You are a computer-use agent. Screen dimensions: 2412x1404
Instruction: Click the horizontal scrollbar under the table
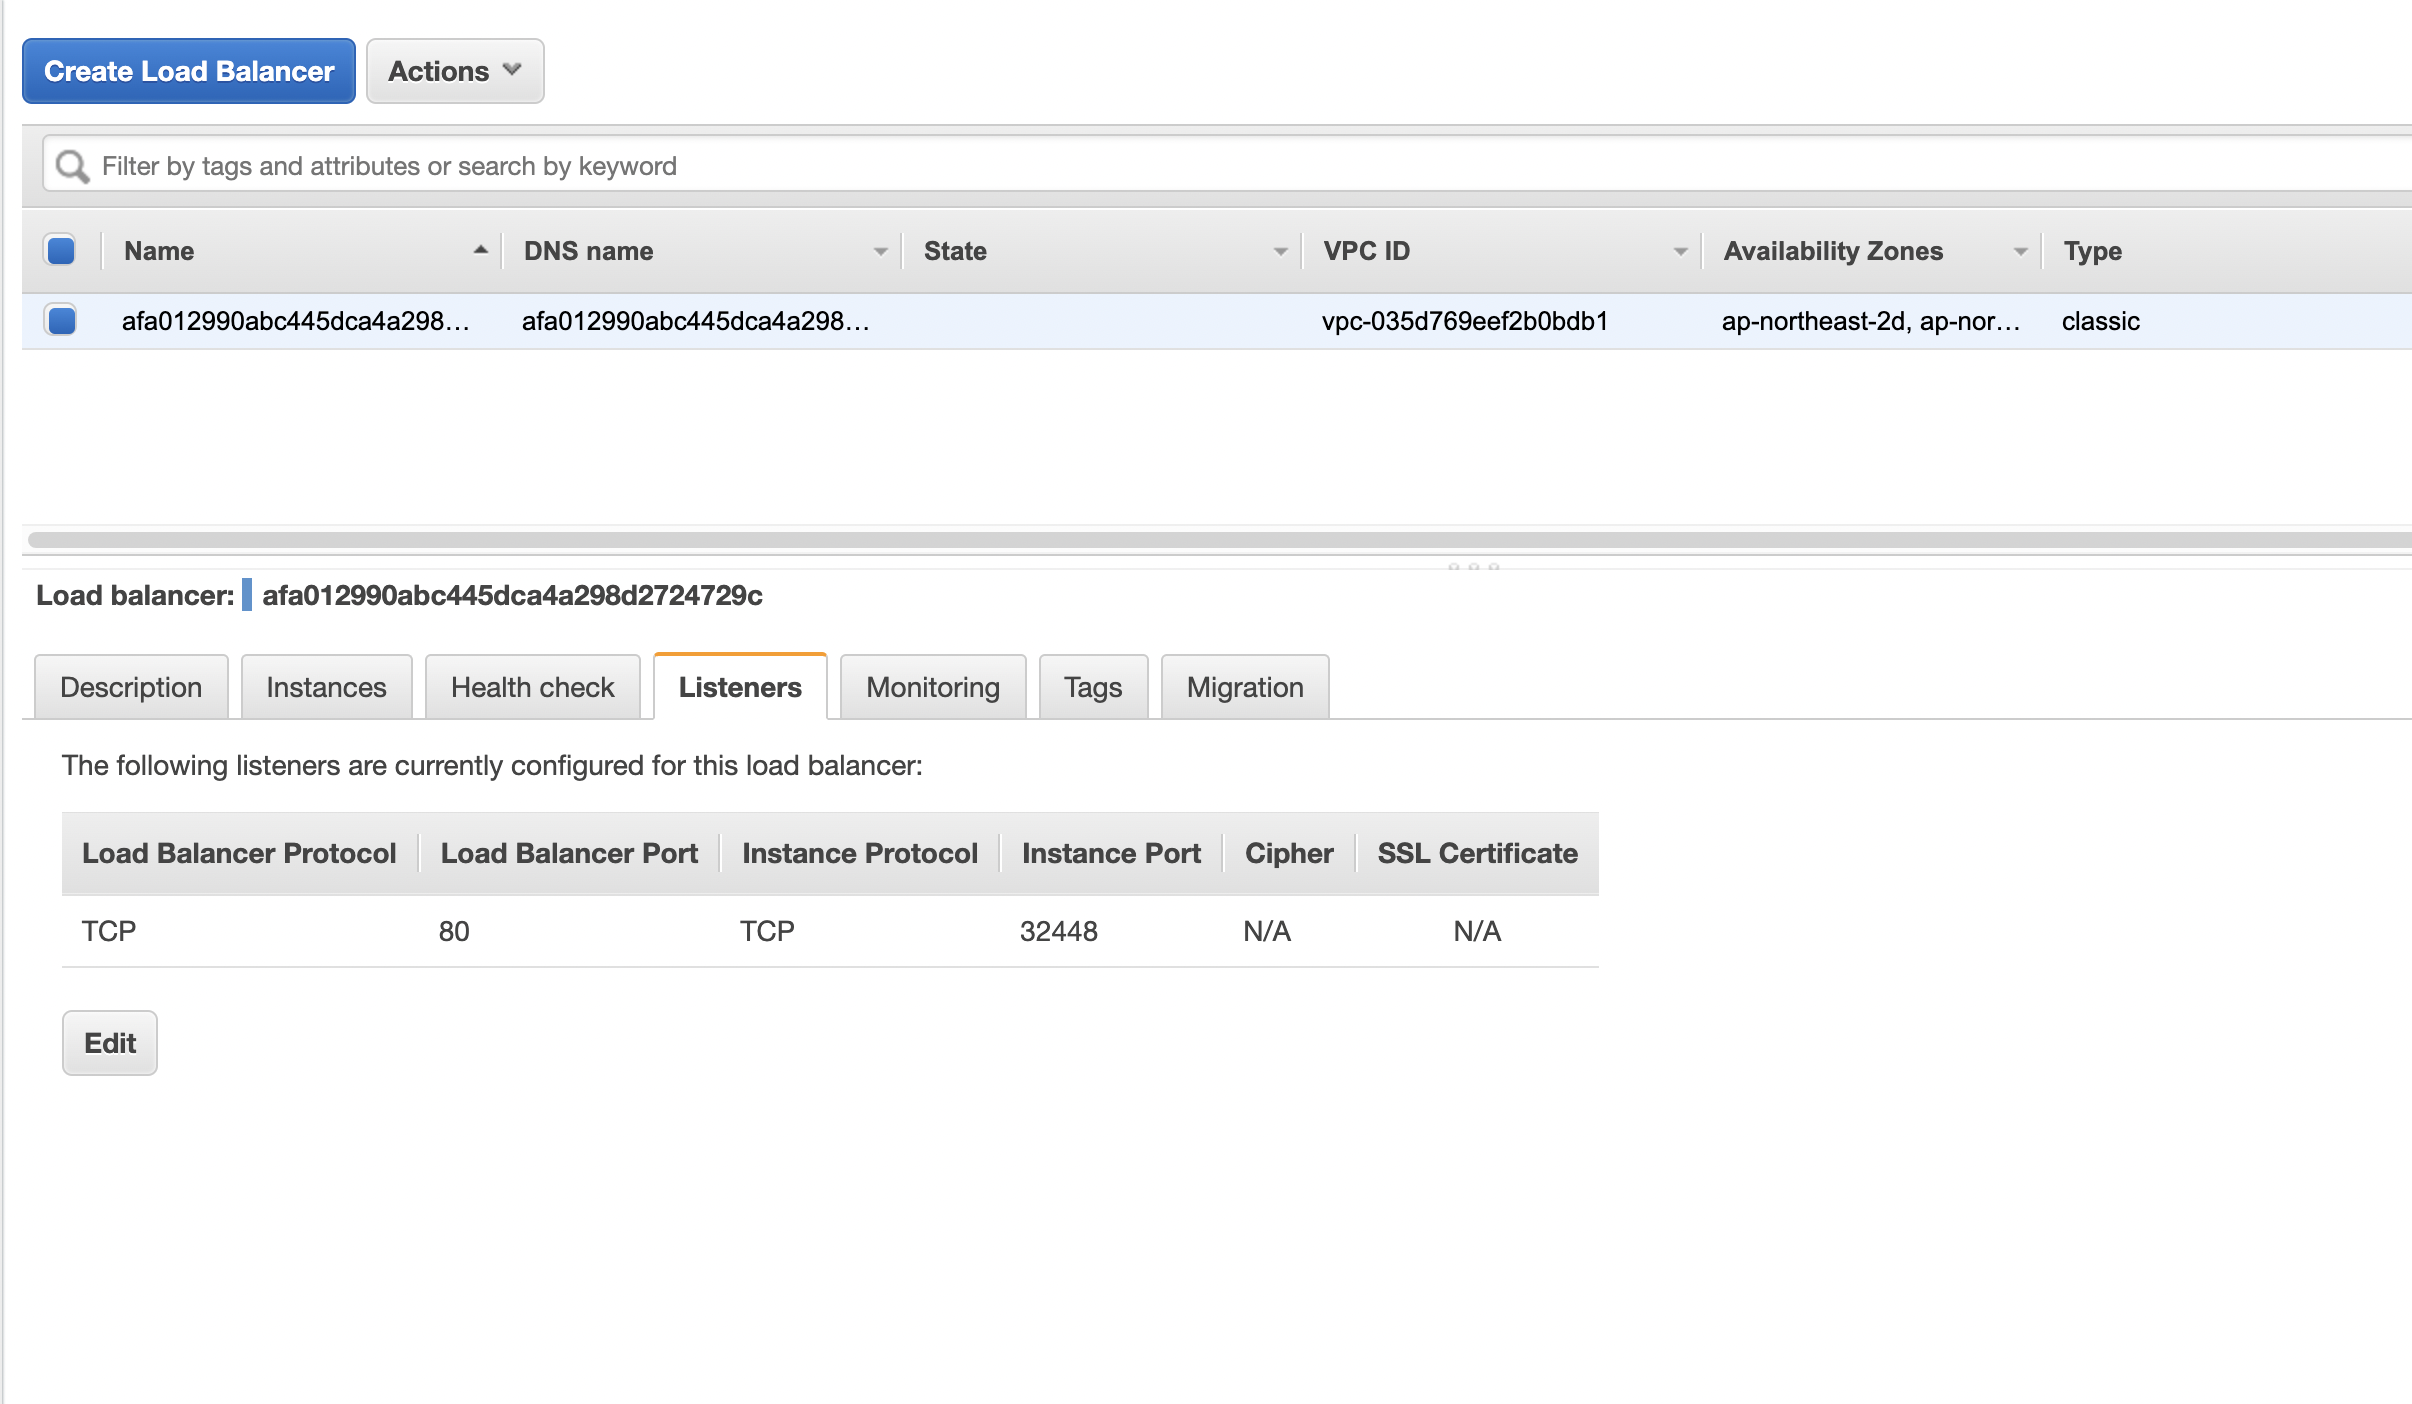pos(1200,540)
